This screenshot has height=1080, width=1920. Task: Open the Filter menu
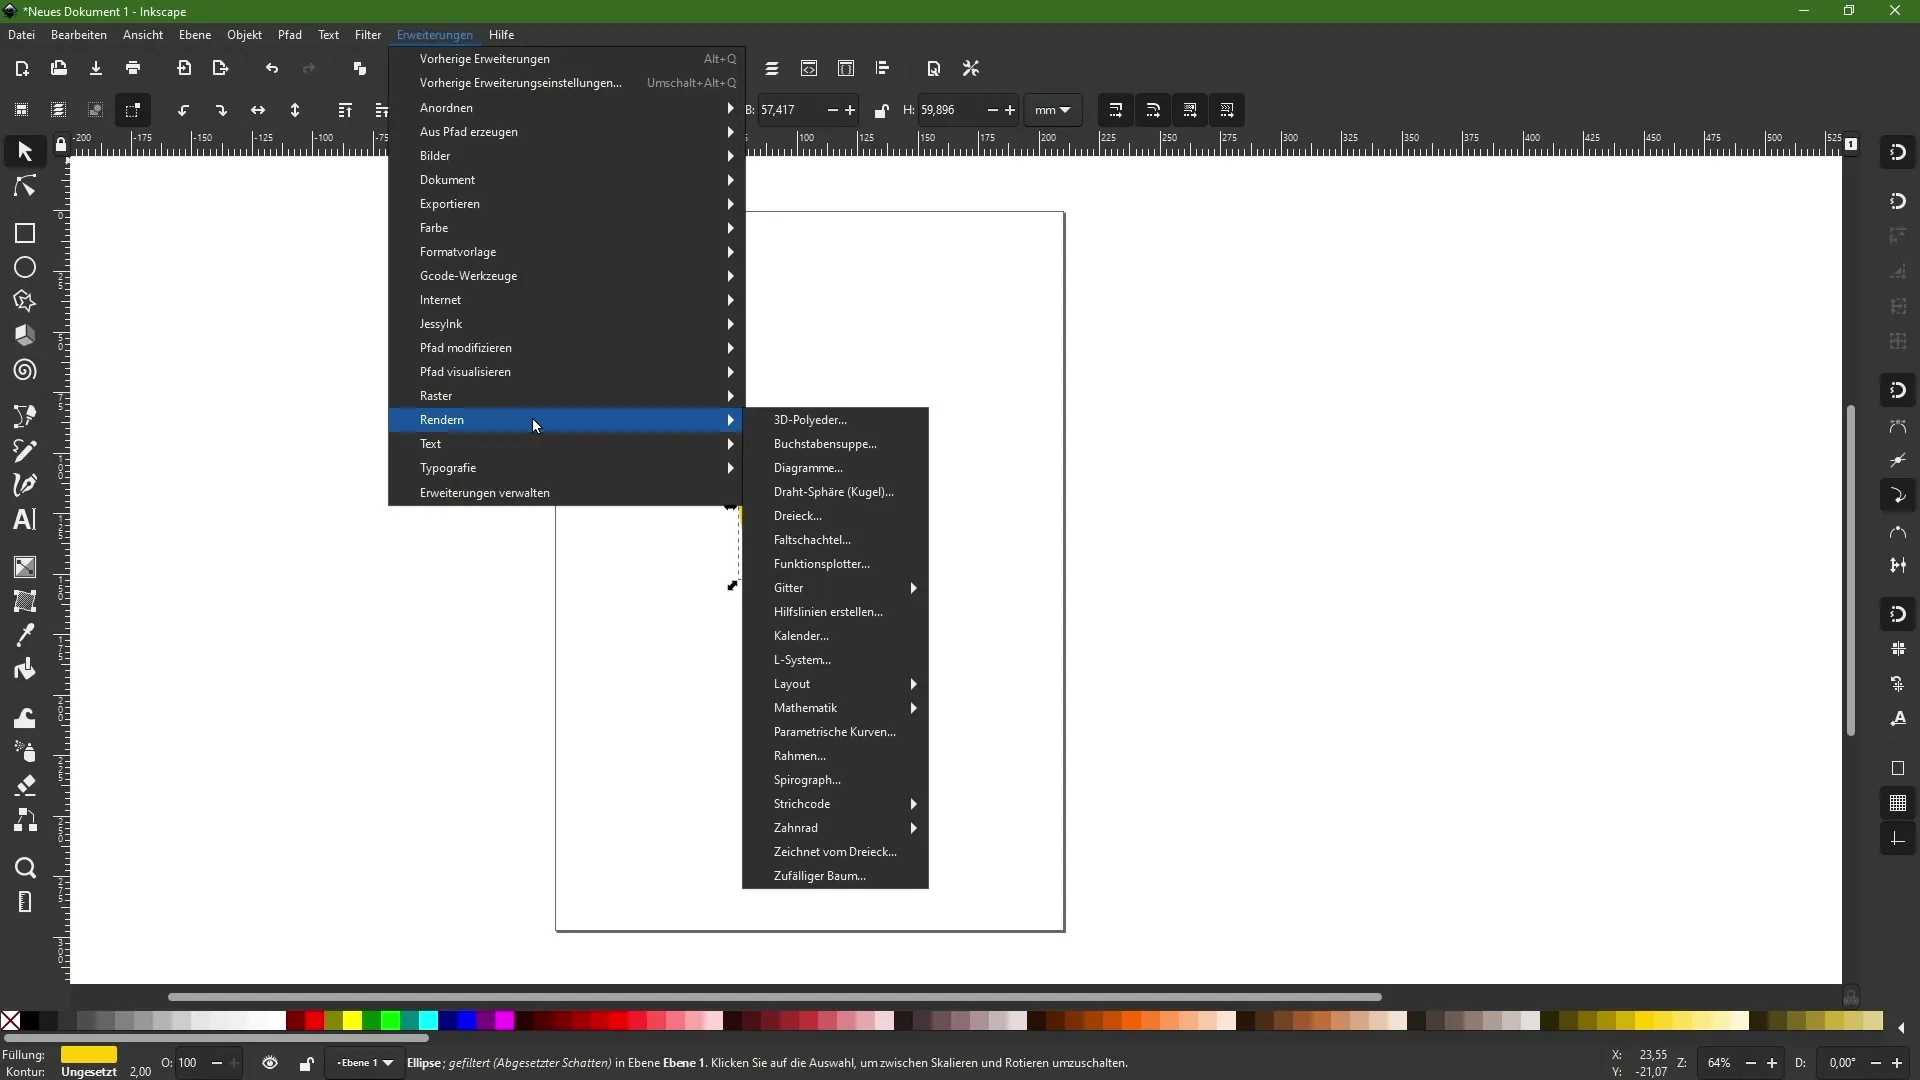(368, 35)
